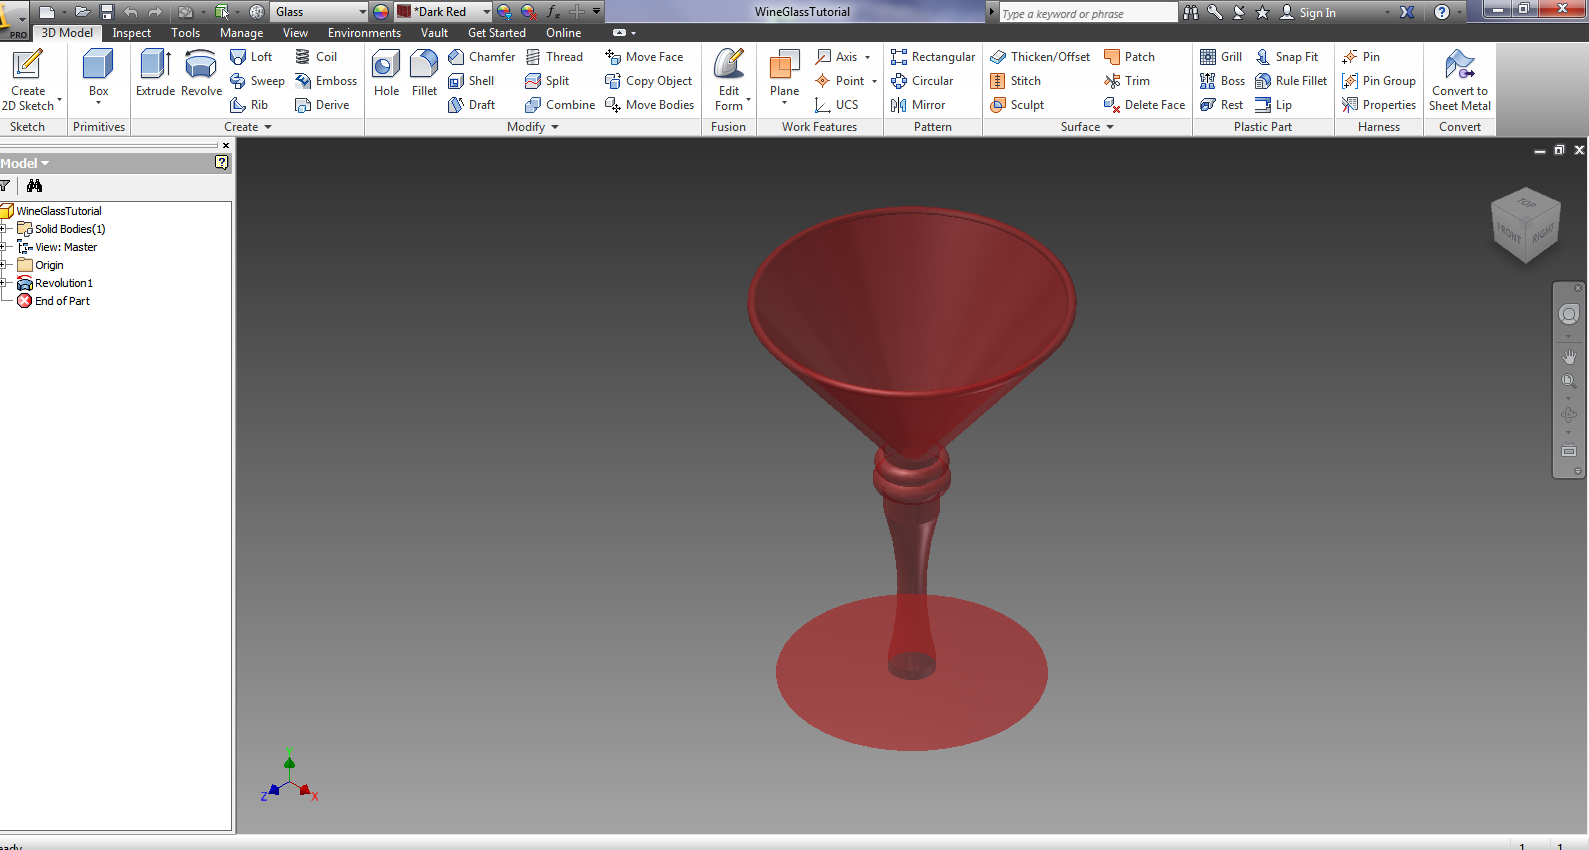Expand the Create panel dropdown

(x=267, y=127)
